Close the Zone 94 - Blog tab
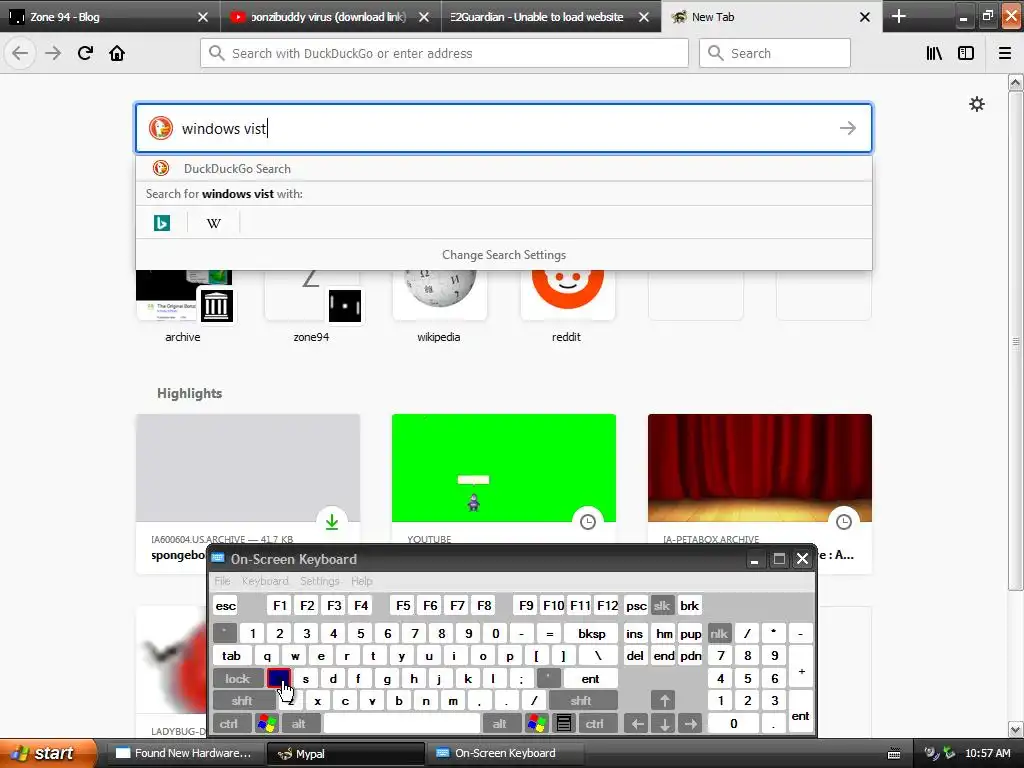Viewport: 1024px width, 768px height. tap(202, 17)
